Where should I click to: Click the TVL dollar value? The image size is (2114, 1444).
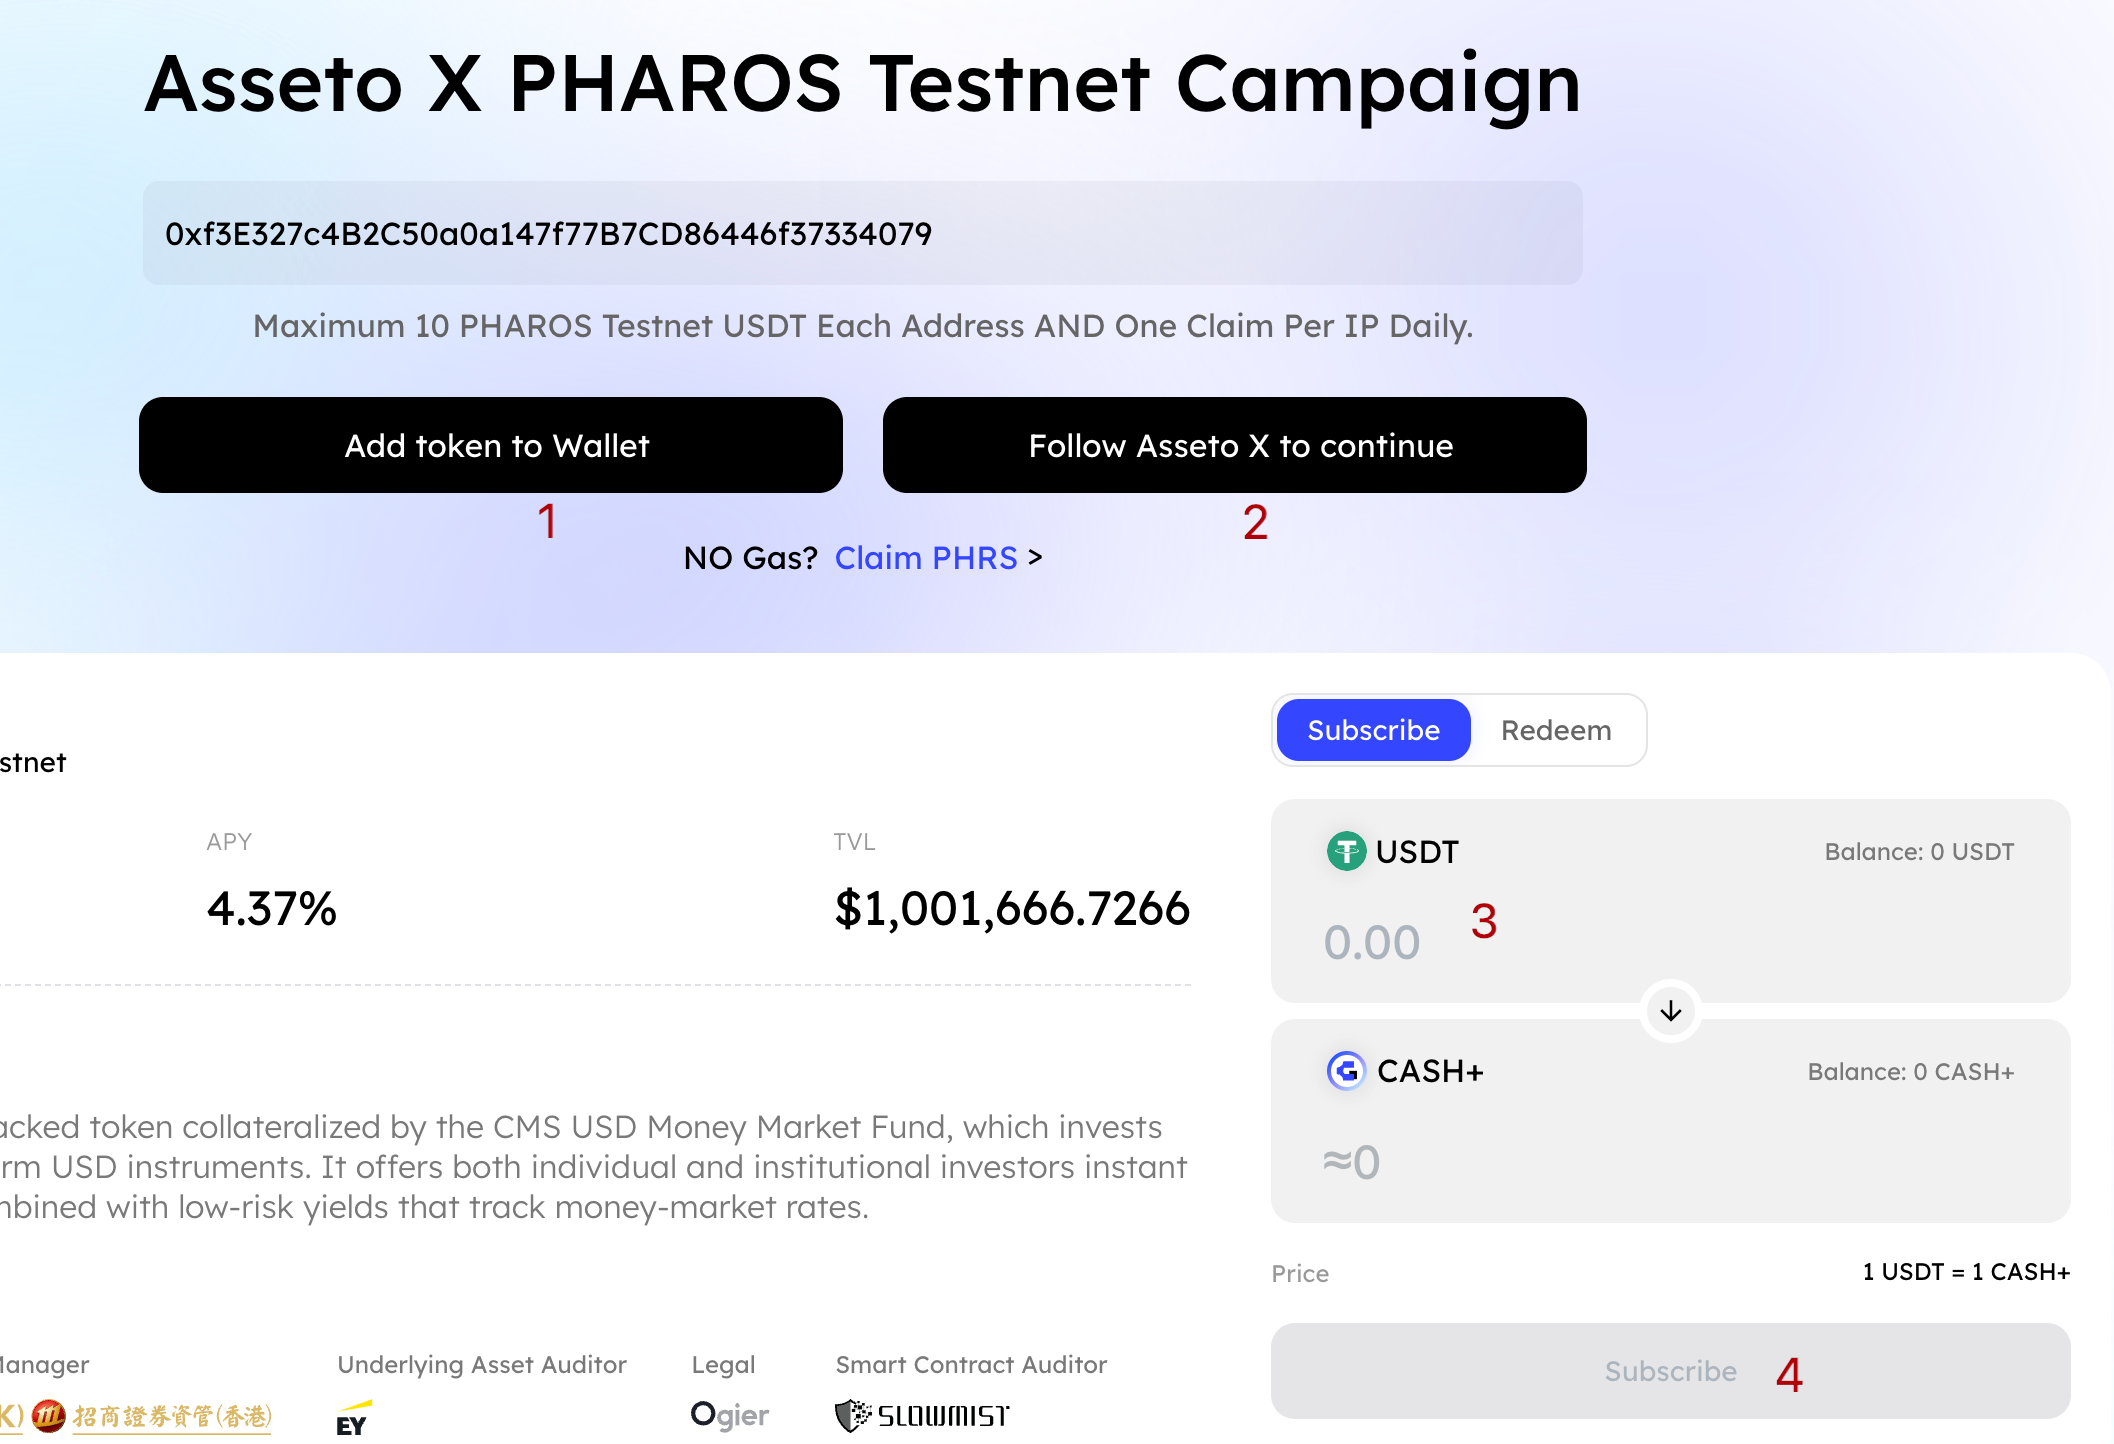coord(1012,909)
